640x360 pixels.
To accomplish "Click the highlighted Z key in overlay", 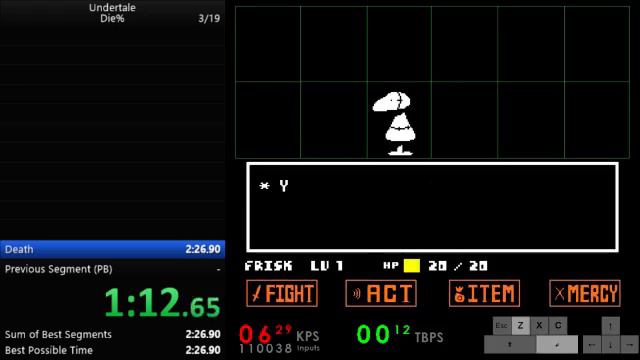I will [x=520, y=325].
